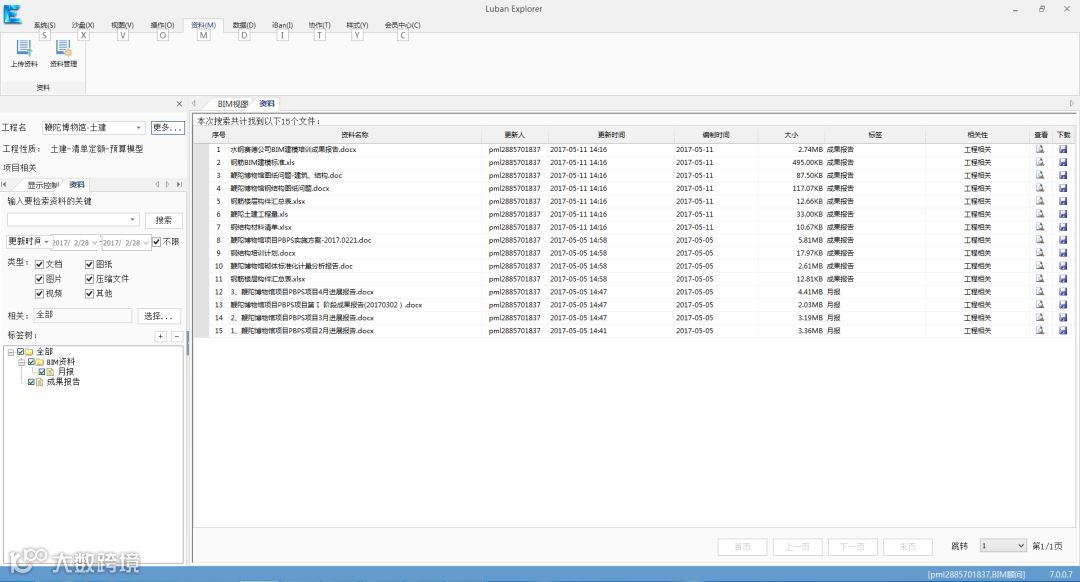The image size is (1080, 582).
Task: Uncheck the 不限 date limit checkbox
Action: pos(157,242)
